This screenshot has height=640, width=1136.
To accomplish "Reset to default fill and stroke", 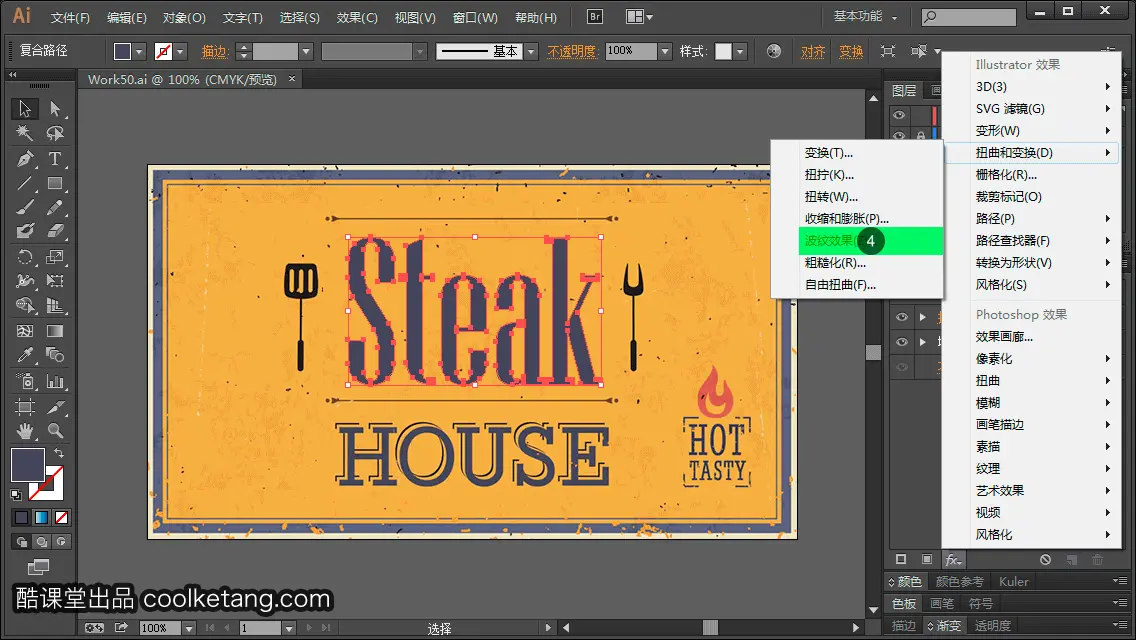I will 16,495.
